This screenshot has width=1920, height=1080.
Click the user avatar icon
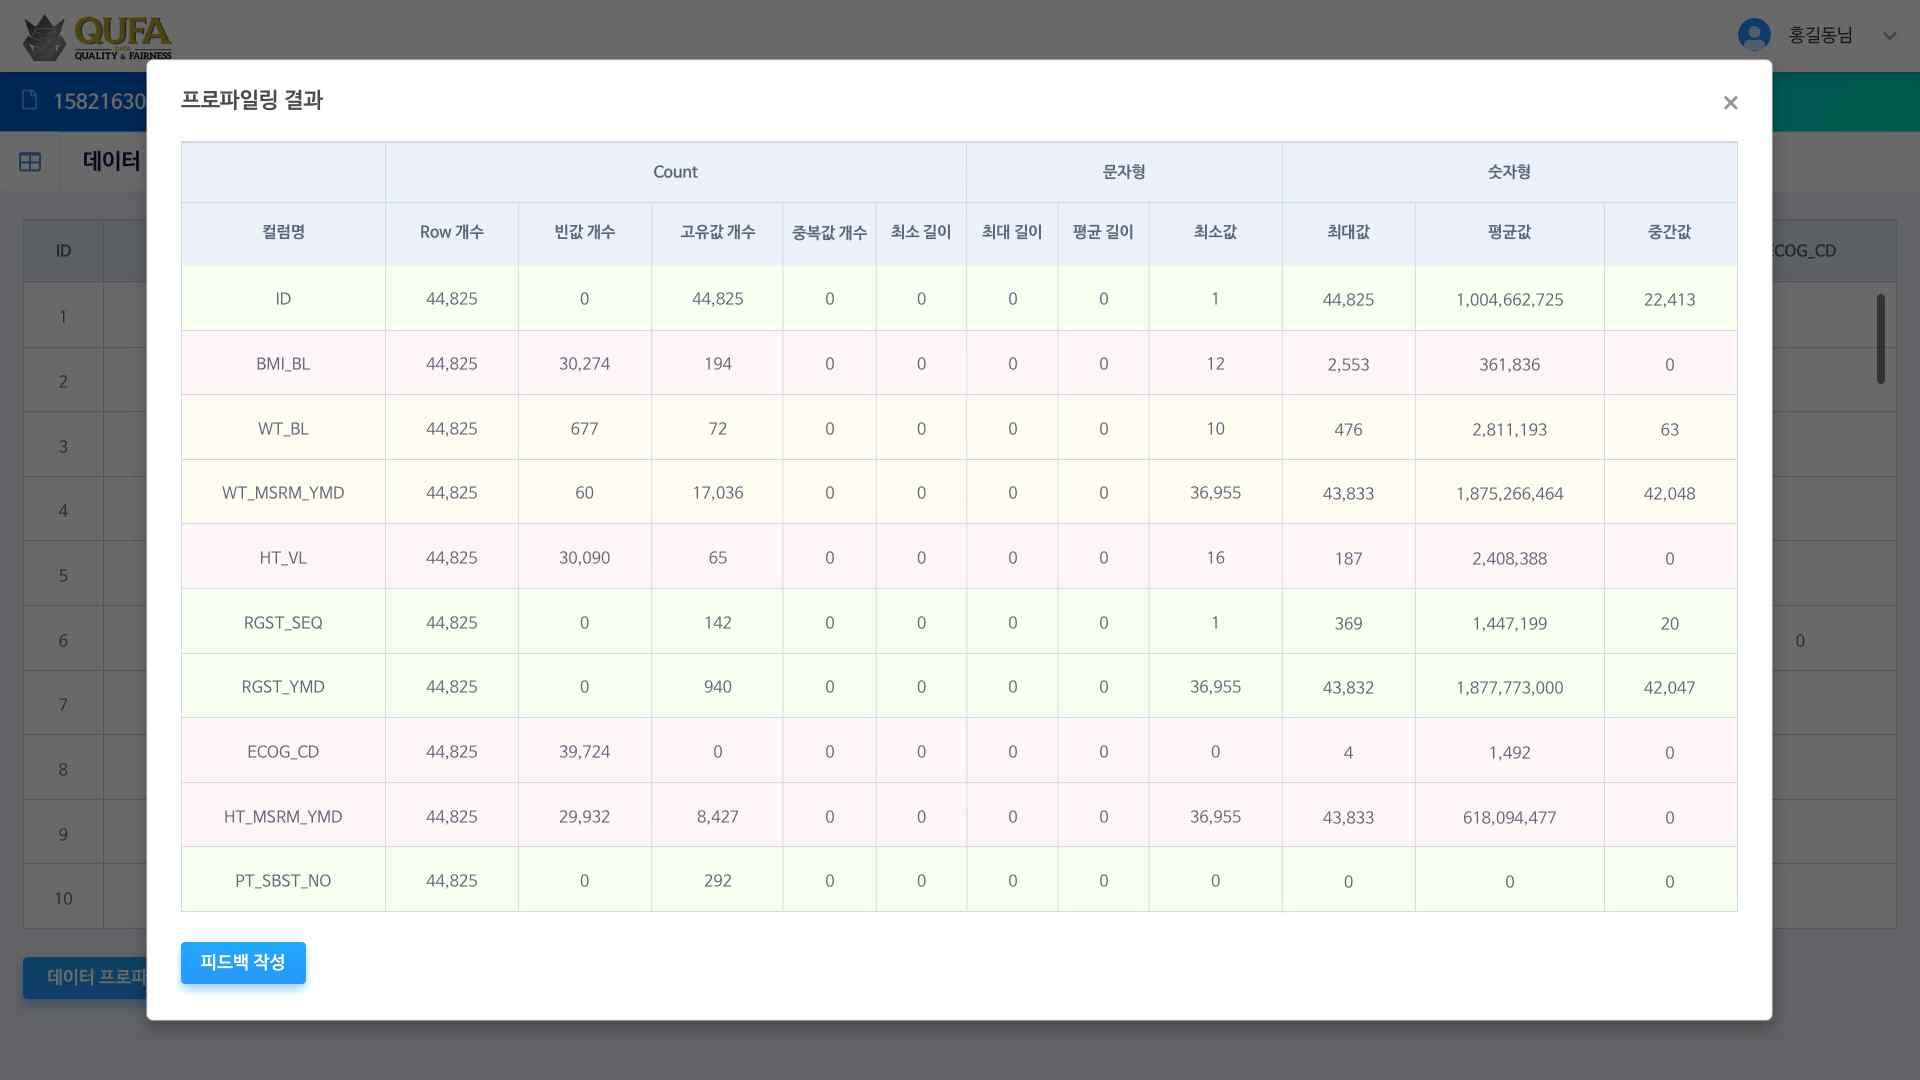click(1754, 35)
